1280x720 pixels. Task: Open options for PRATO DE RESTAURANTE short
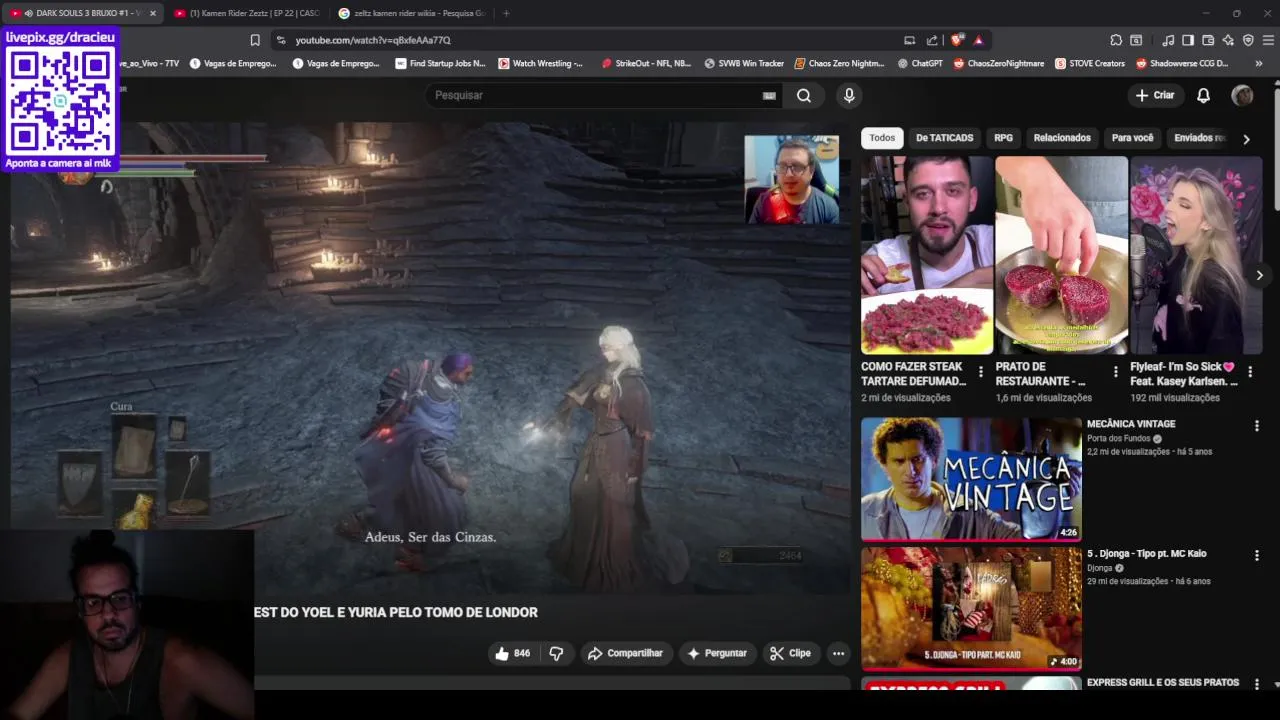pyautogui.click(x=1115, y=372)
